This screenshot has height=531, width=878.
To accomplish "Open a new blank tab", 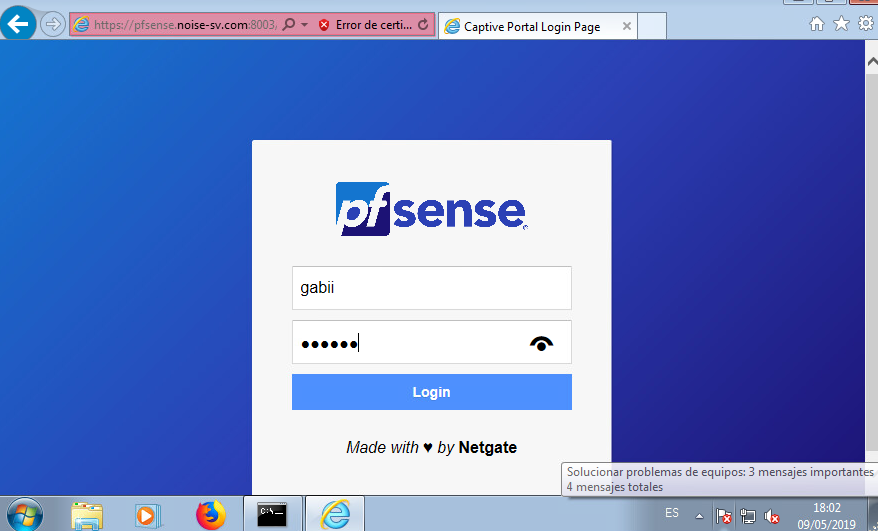I will point(652,26).
